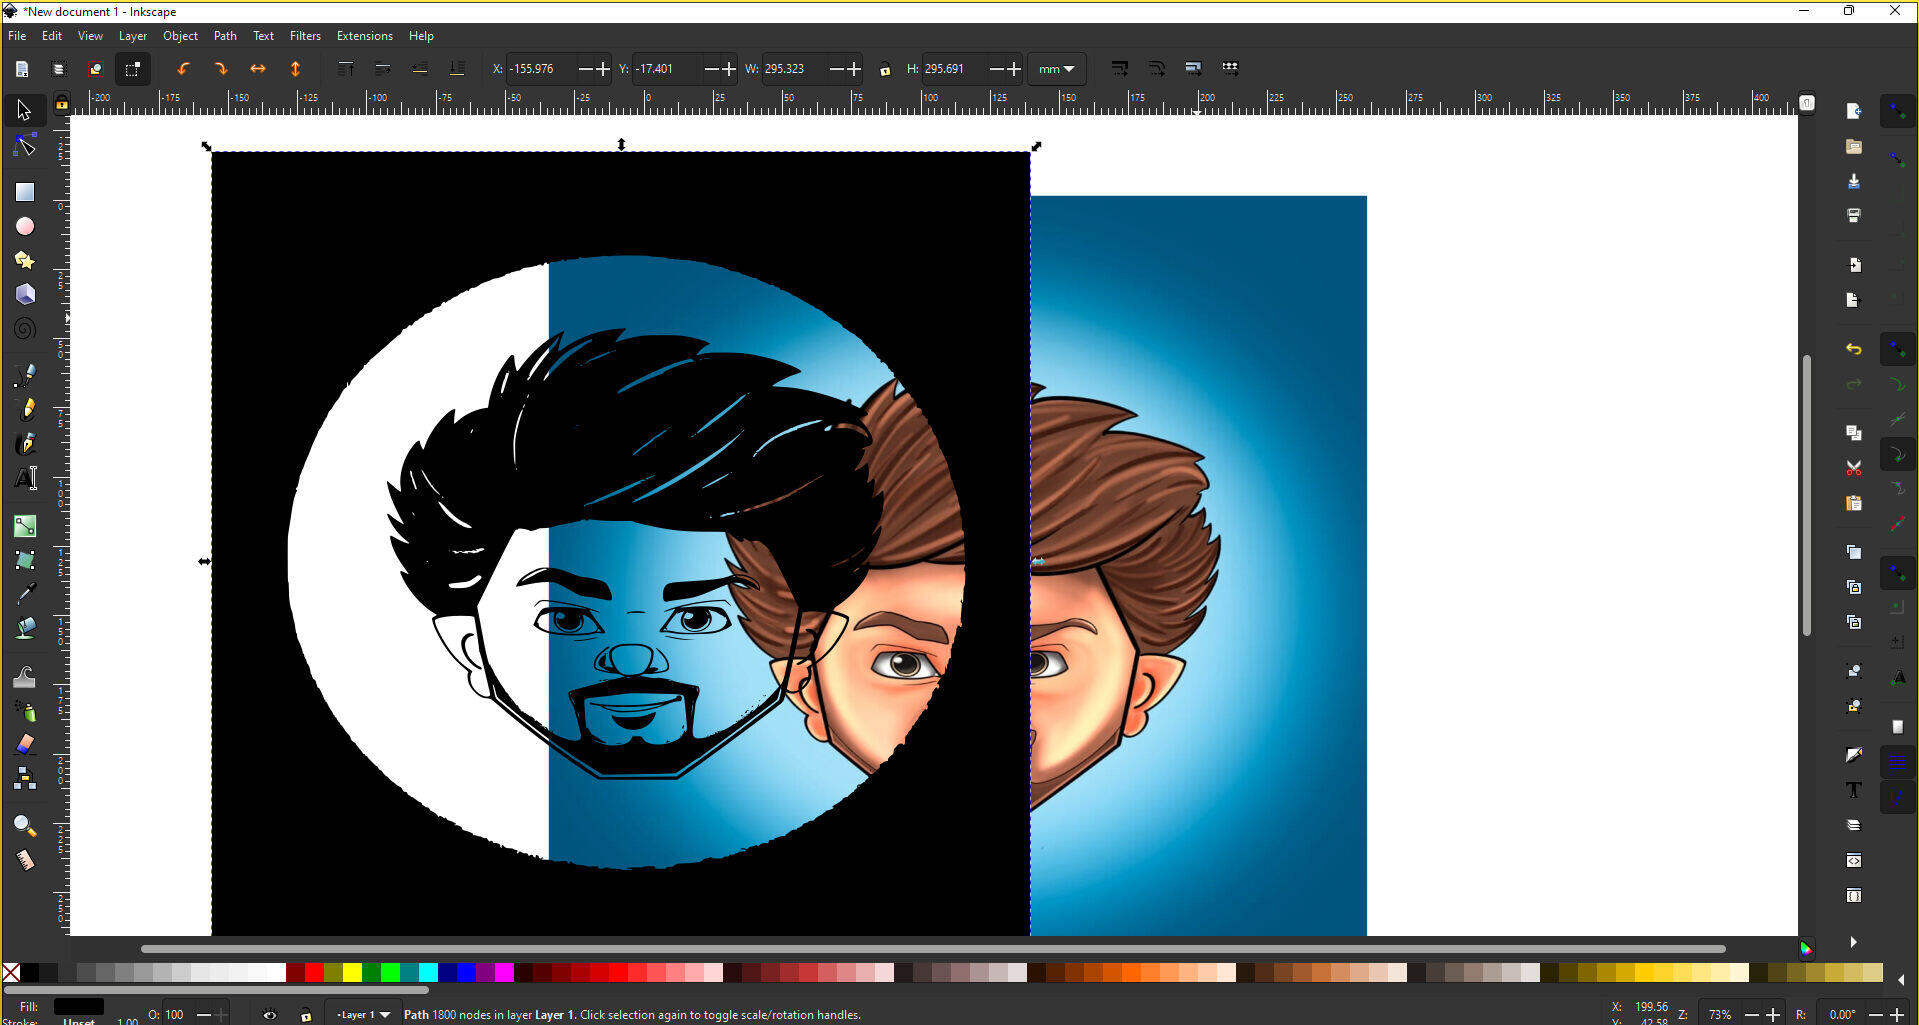
Task: Select the Text tool in toolbox
Action: pyautogui.click(x=24, y=478)
